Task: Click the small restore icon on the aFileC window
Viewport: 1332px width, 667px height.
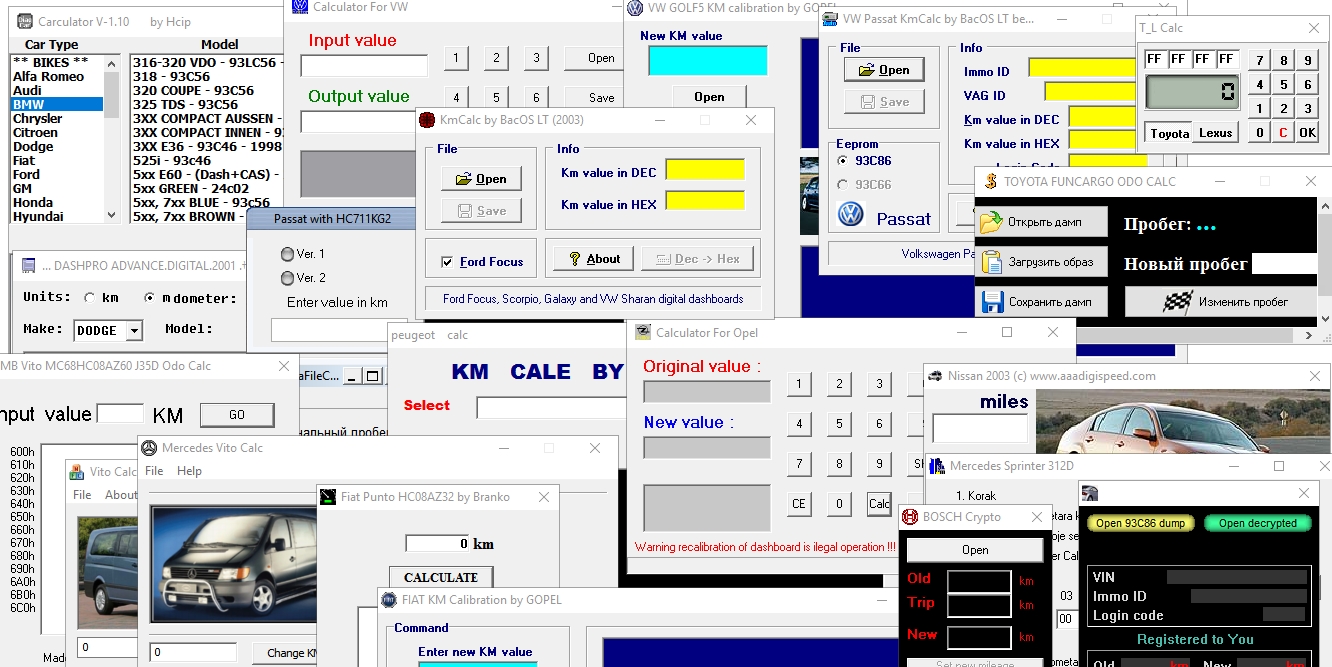Action: pos(372,376)
